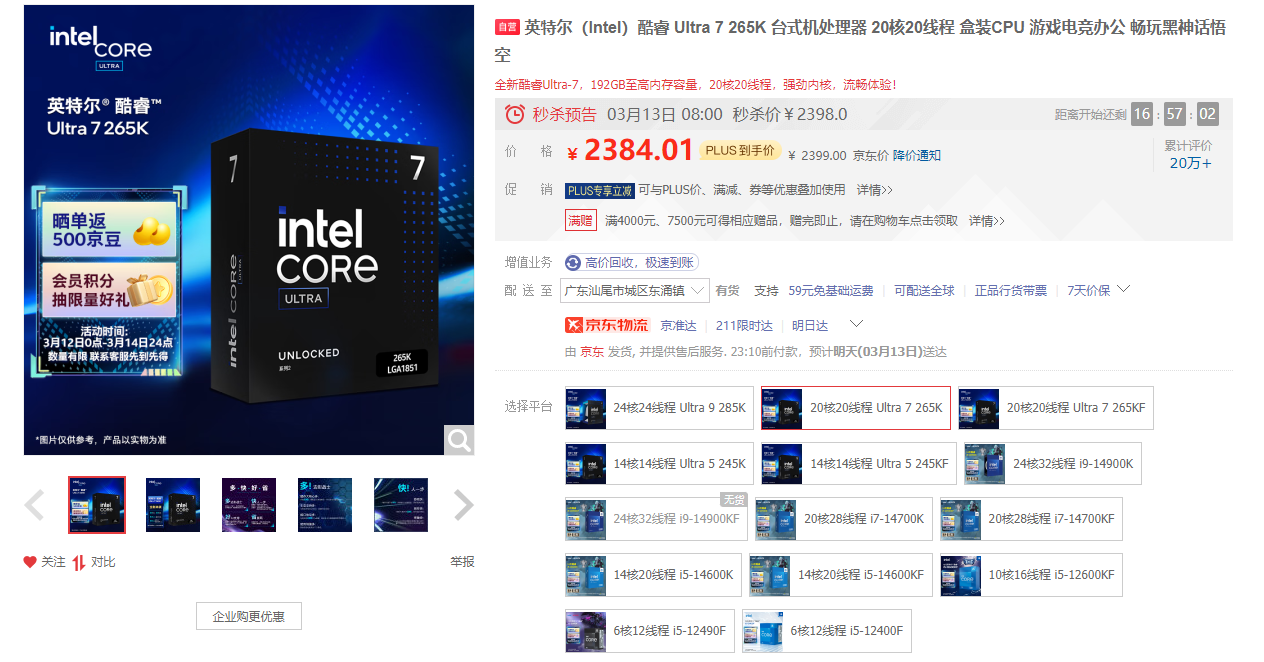The height and width of the screenshot is (662, 1264).
Task: Choose 24核24线程 Ultra 9 285K option
Action: tap(659, 408)
